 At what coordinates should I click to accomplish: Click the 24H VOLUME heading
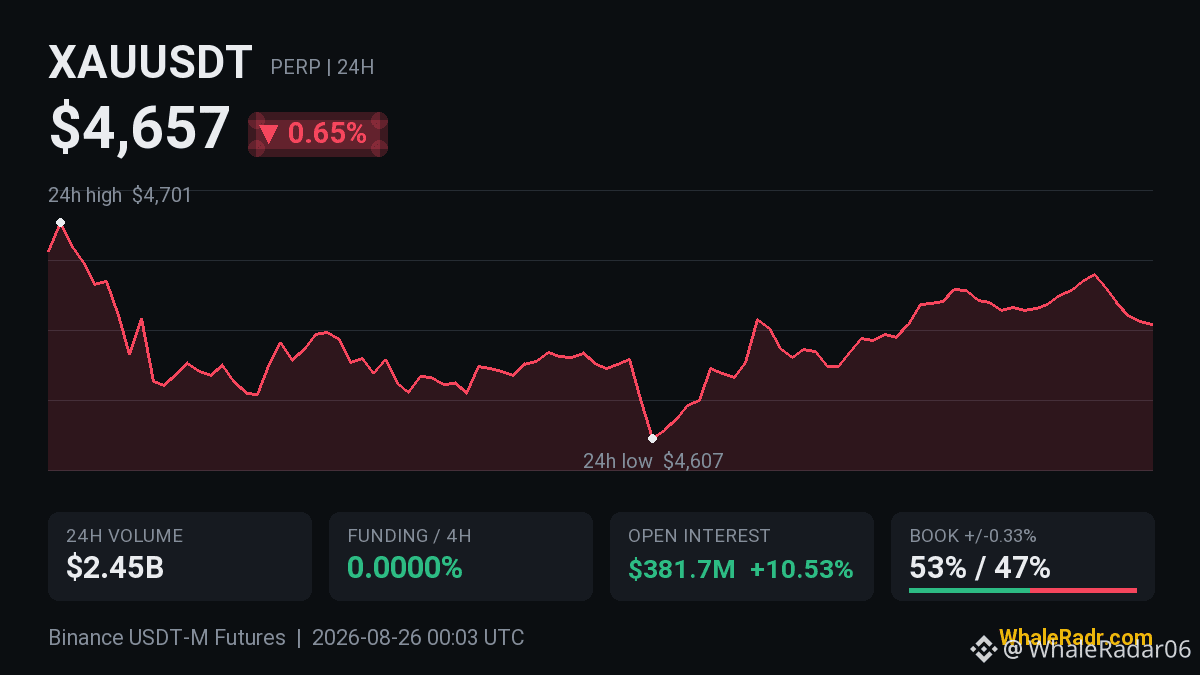(x=124, y=536)
